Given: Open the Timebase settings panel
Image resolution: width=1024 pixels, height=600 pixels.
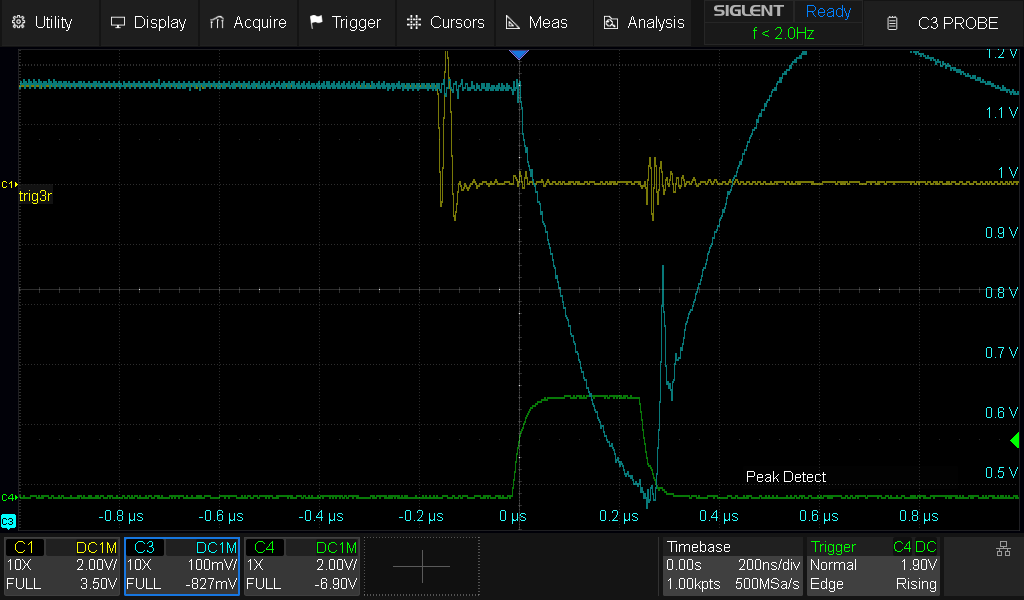Looking at the screenshot, I should (732, 565).
